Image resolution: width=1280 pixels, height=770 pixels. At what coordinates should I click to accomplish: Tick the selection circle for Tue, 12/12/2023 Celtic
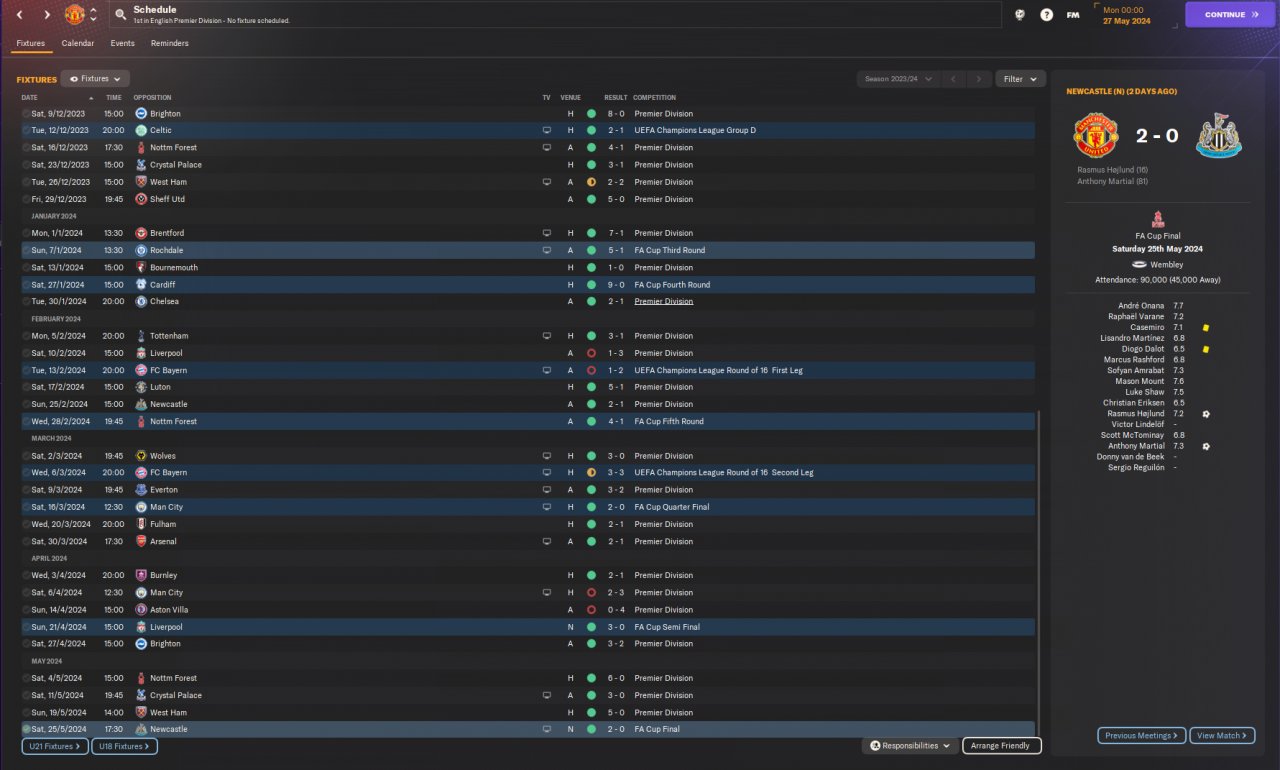tap(26, 131)
